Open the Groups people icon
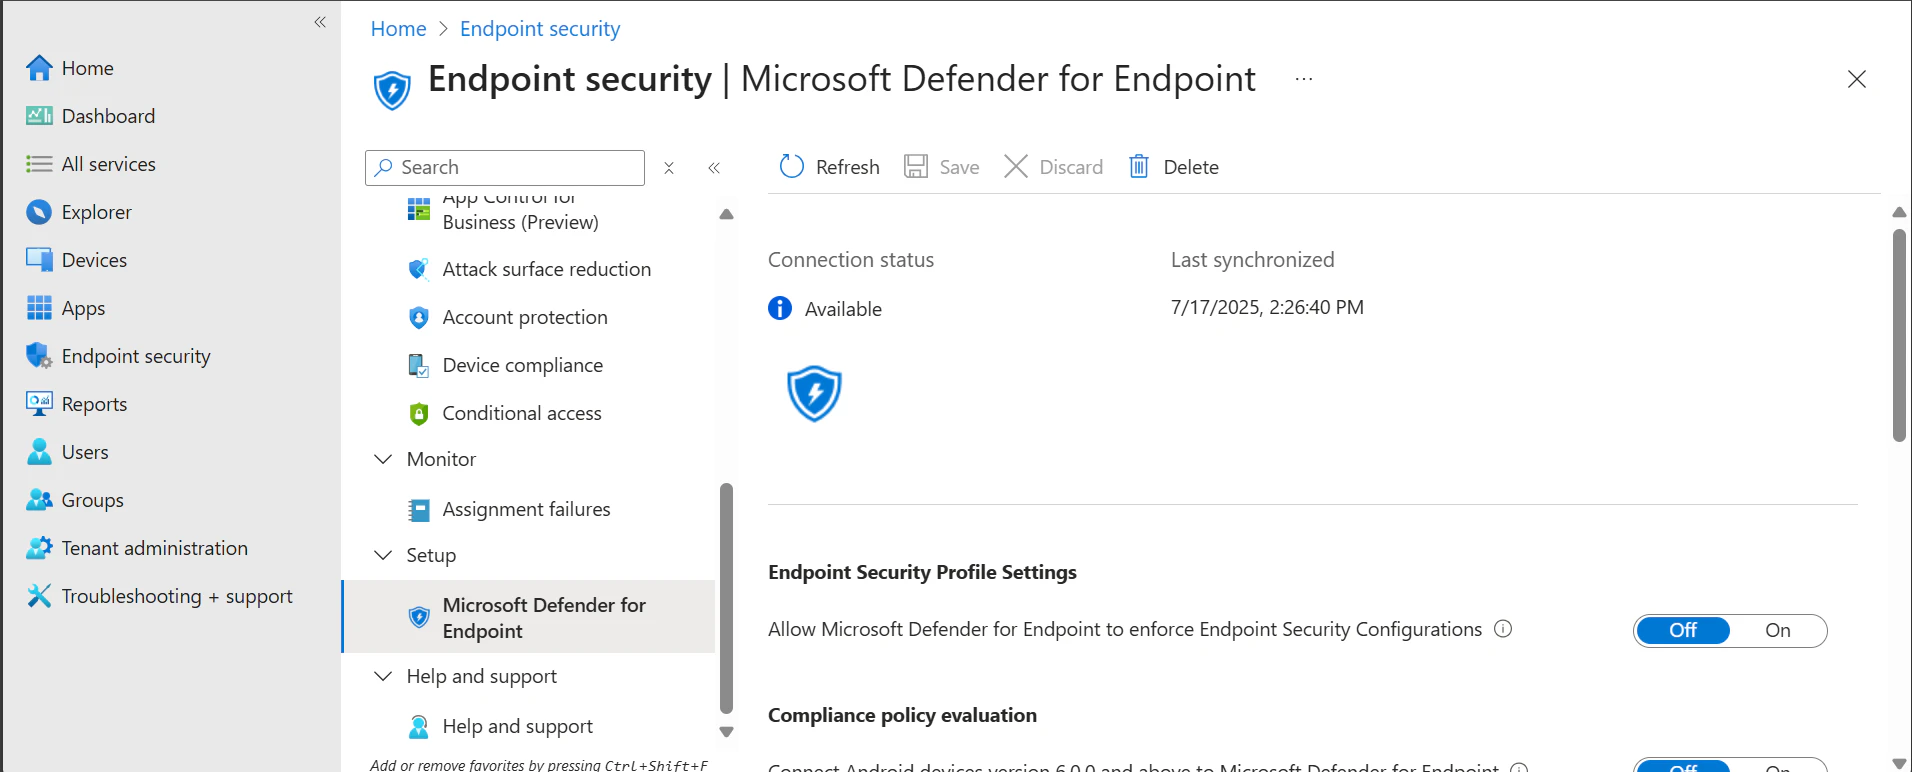Screen dimensions: 1912x772 (x=39, y=500)
